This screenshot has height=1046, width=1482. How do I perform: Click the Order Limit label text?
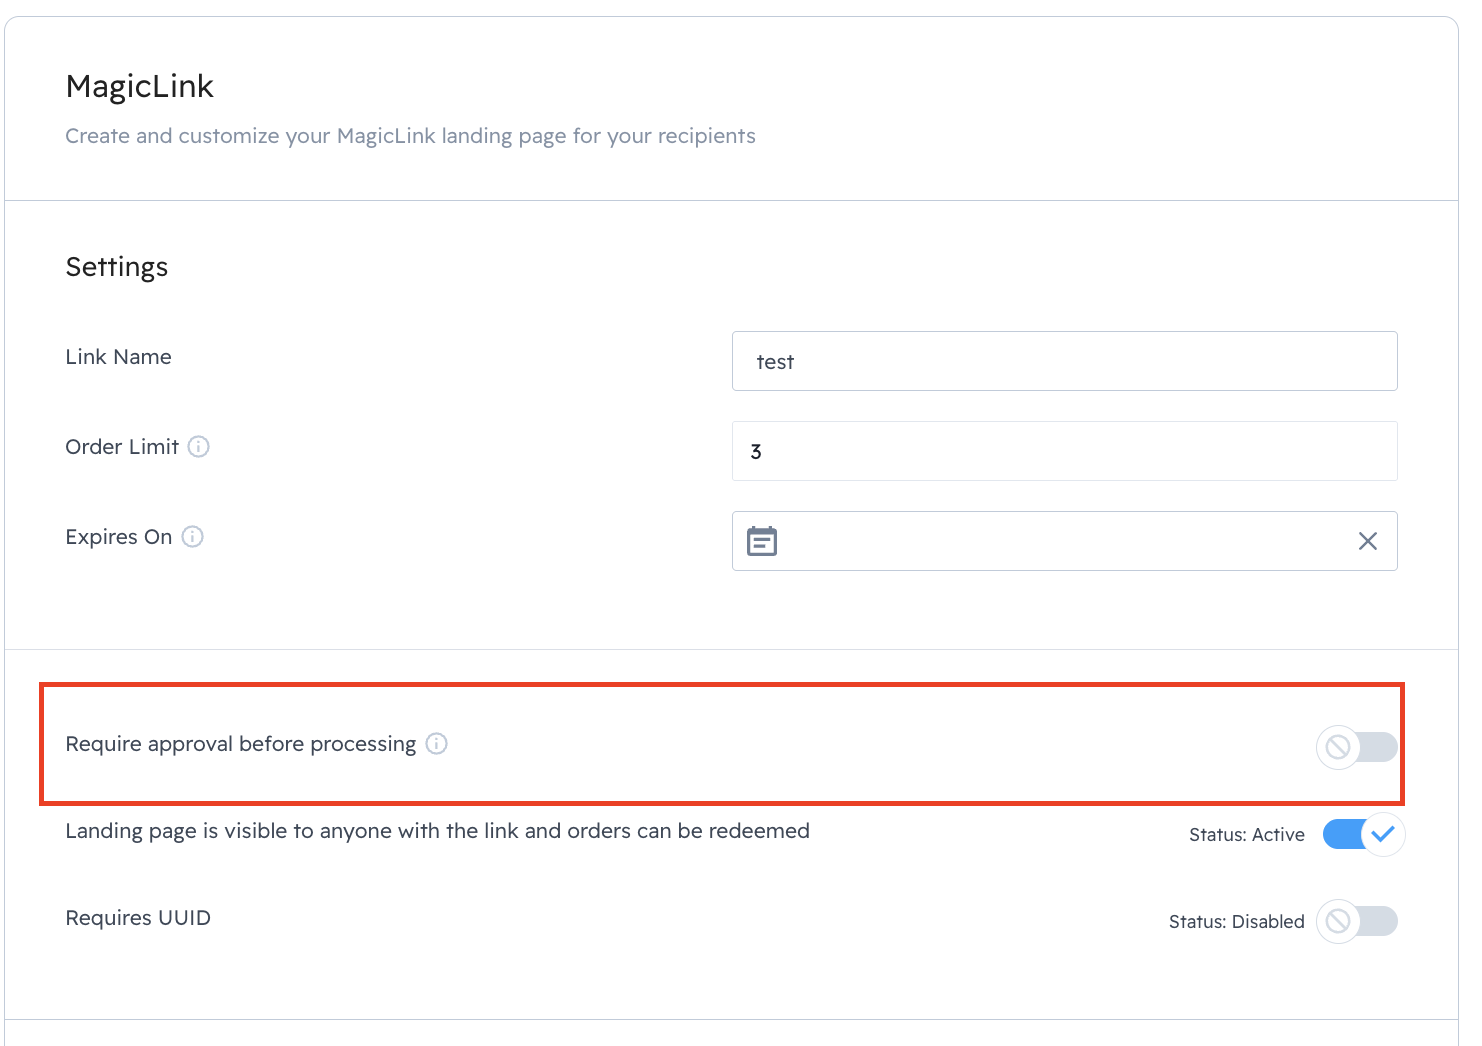coord(122,447)
